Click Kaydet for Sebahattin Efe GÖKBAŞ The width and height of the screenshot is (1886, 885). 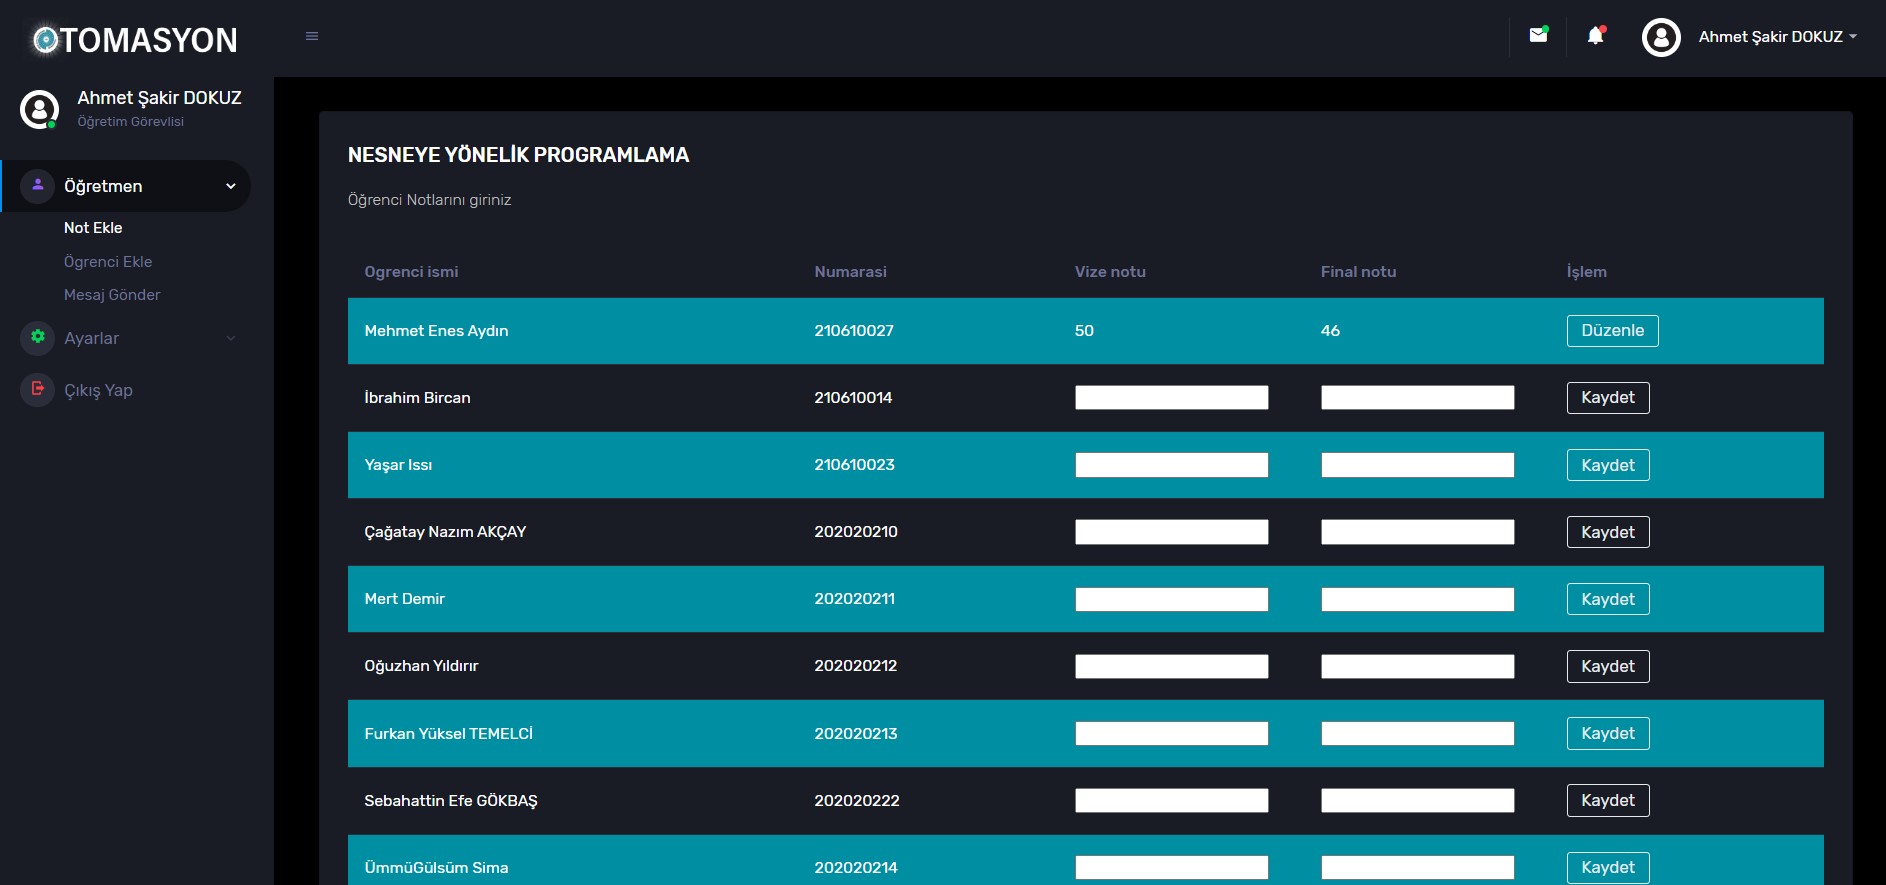pos(1608,800)
